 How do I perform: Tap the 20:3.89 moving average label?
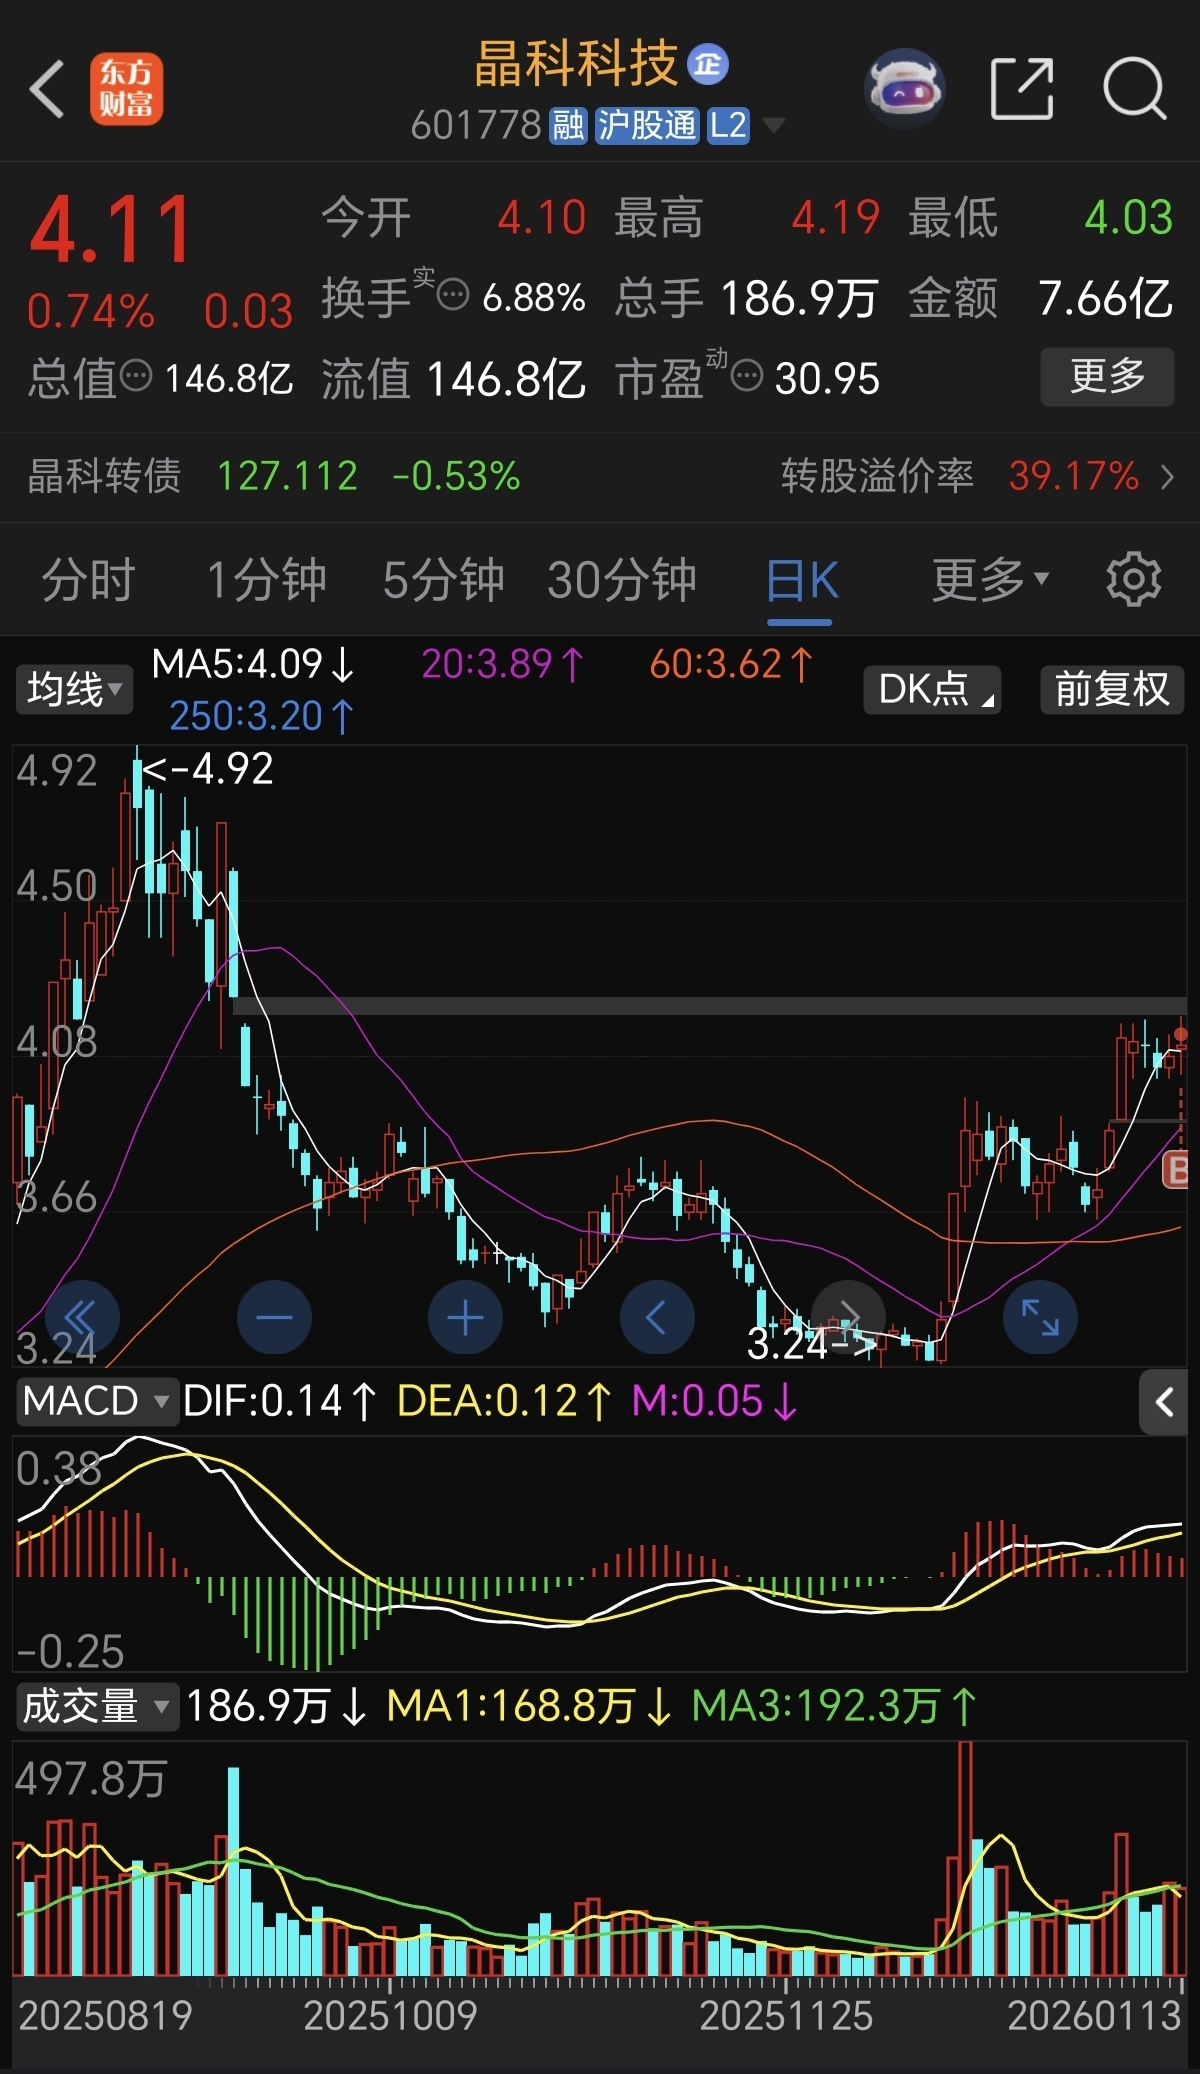click(x=502, y=664)
